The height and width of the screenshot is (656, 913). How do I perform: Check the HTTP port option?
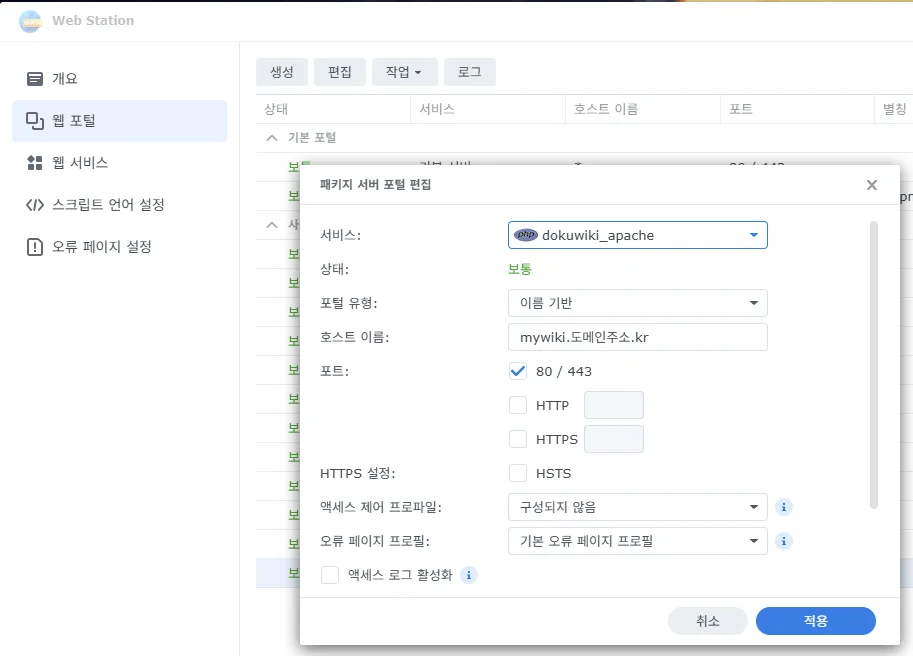(x=518, y=405)
